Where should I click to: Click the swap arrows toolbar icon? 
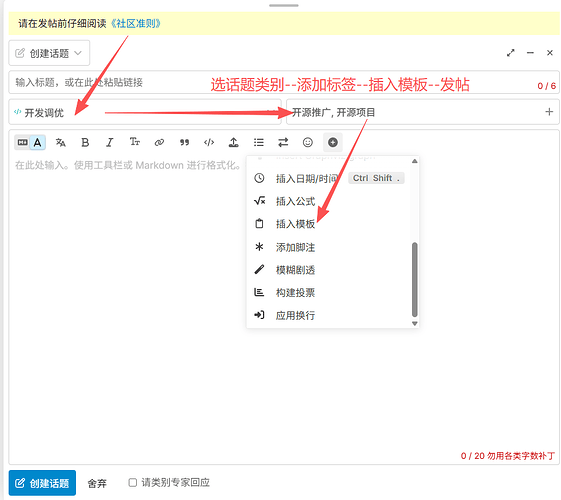pyautogui.click(x=283, y=143)
